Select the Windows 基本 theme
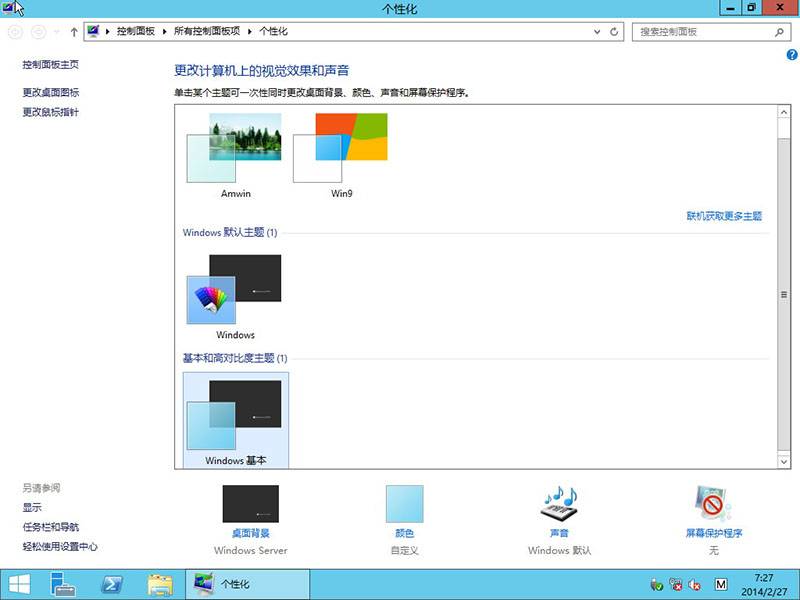 [235, 419]
